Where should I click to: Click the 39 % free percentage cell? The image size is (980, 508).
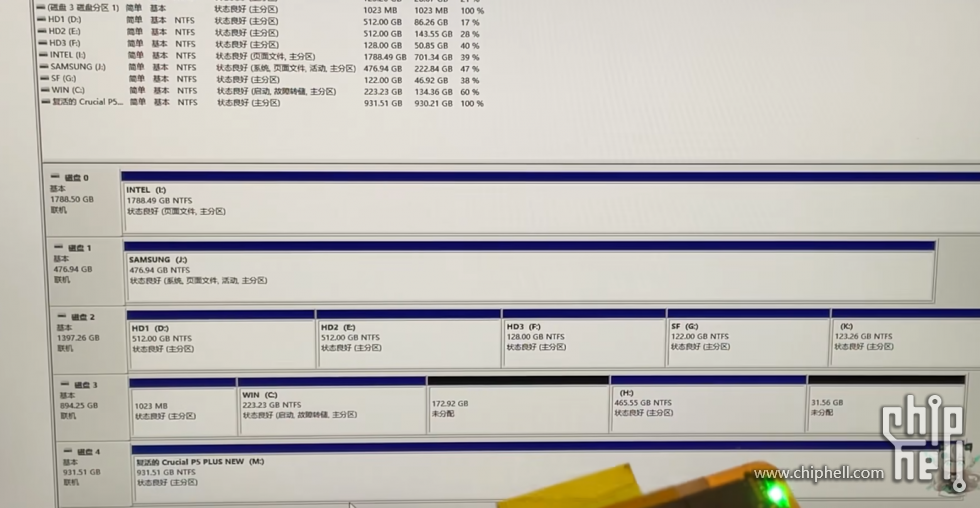(469, 57)
